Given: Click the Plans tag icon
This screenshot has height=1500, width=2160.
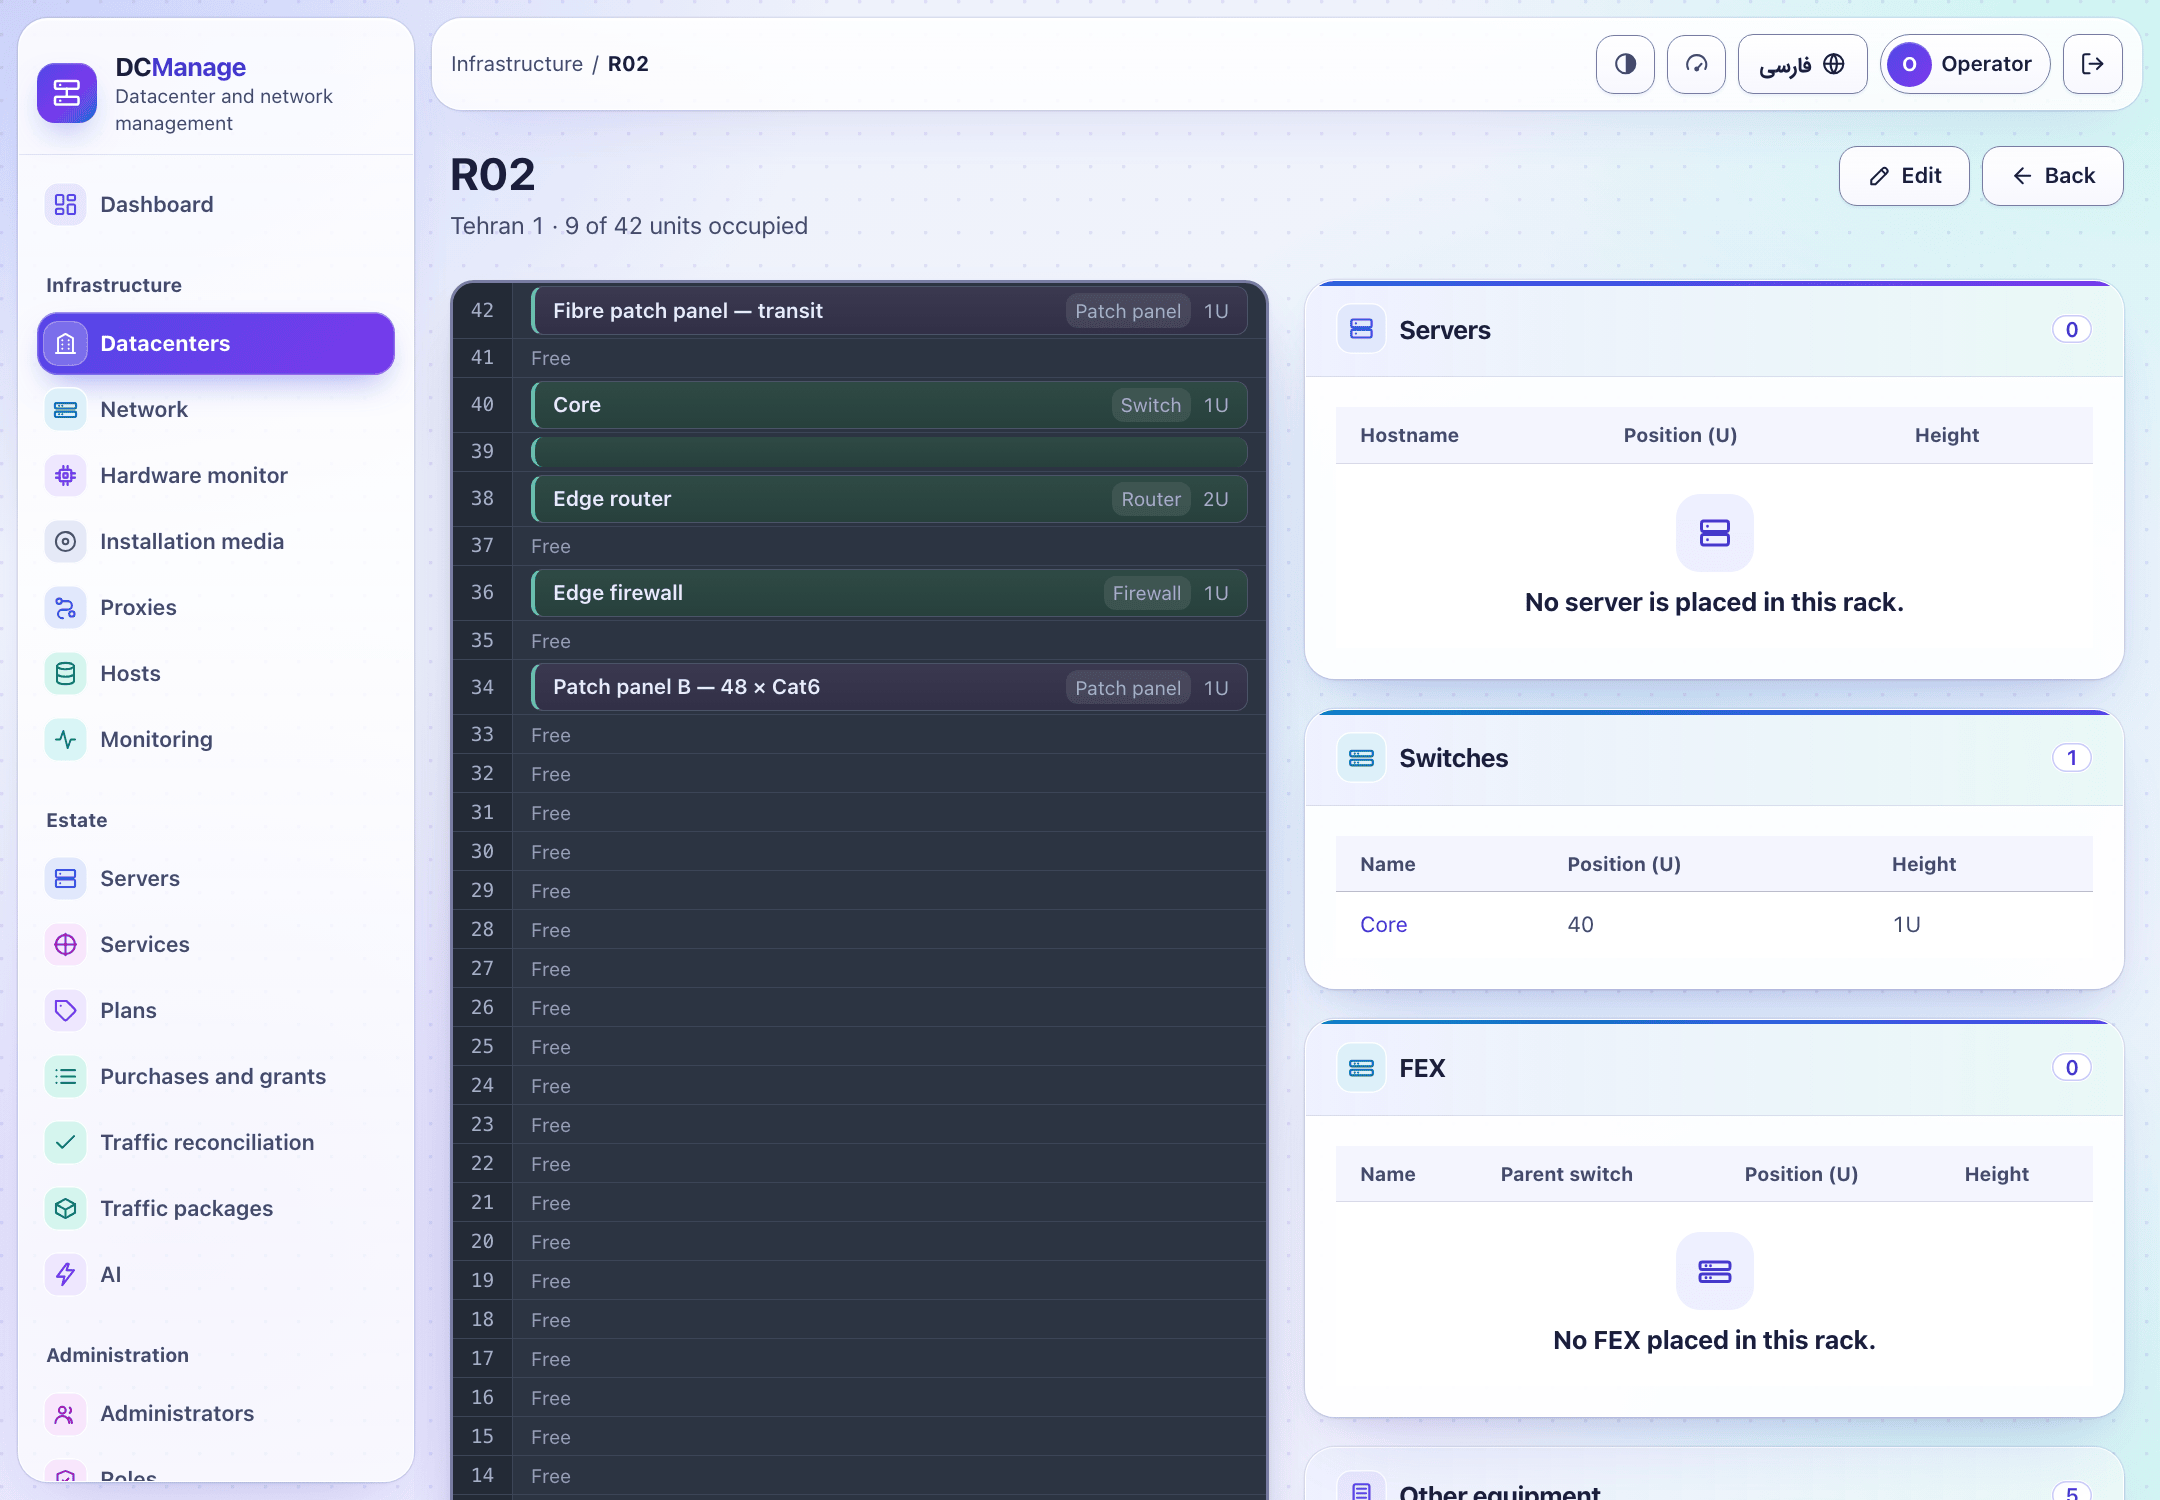Looking at the screenshot, I should coord(66,1010).
